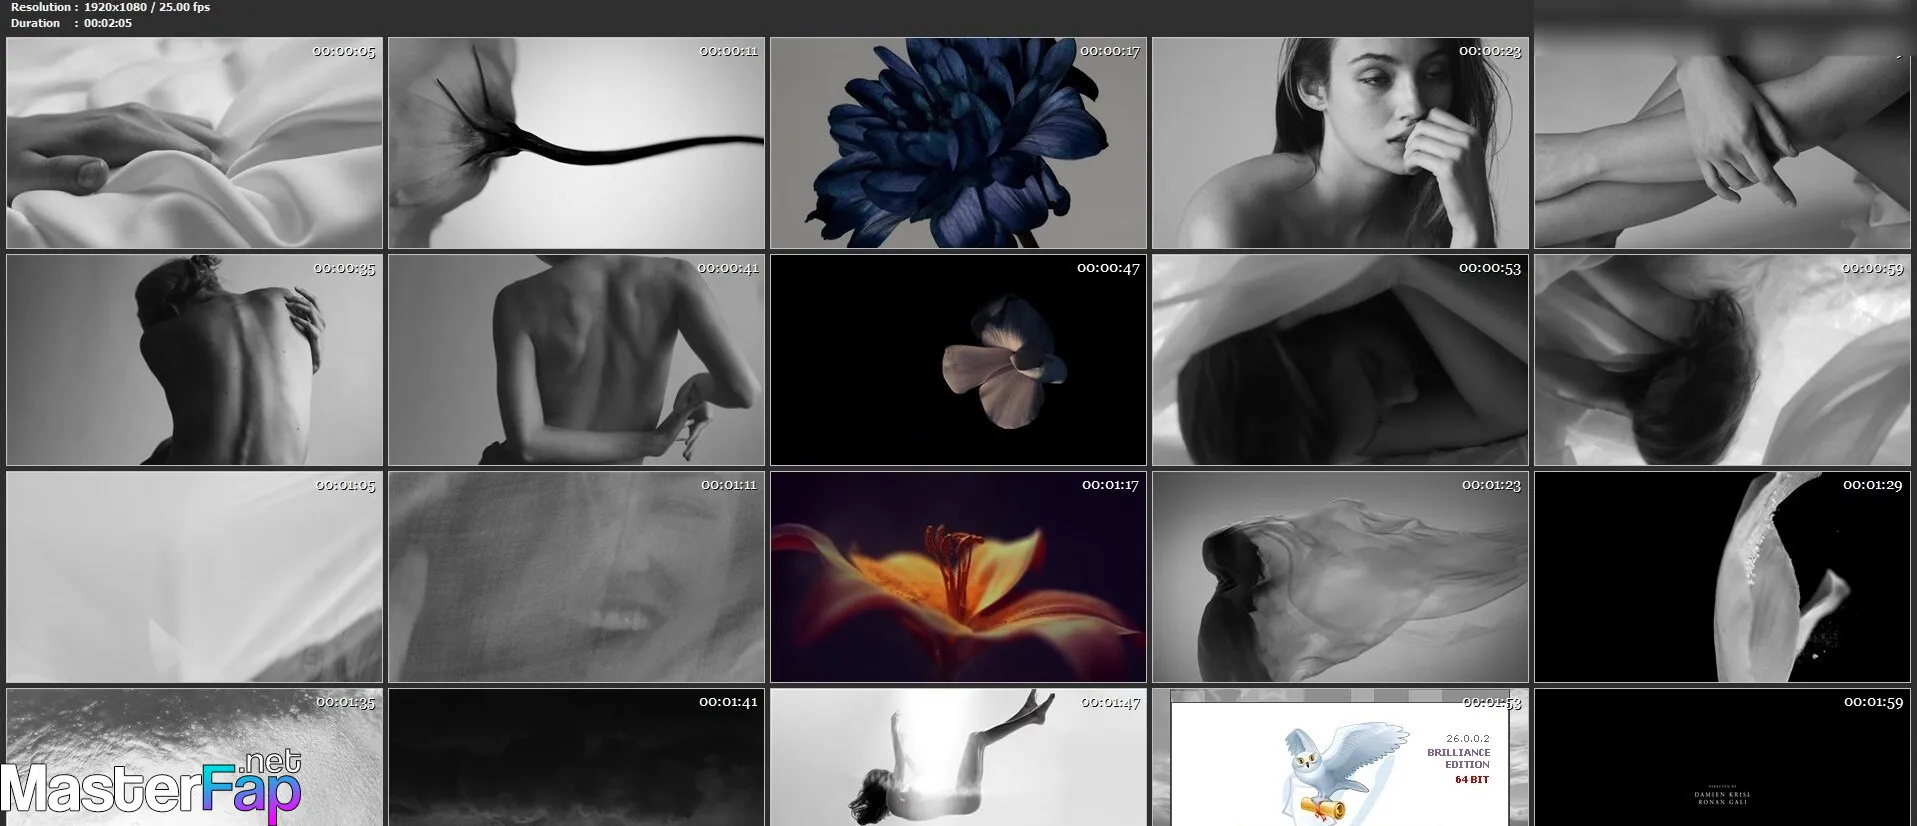Open the 00:01:53 owl Brilliance Edition thumbnail

tap(1340, 757)
